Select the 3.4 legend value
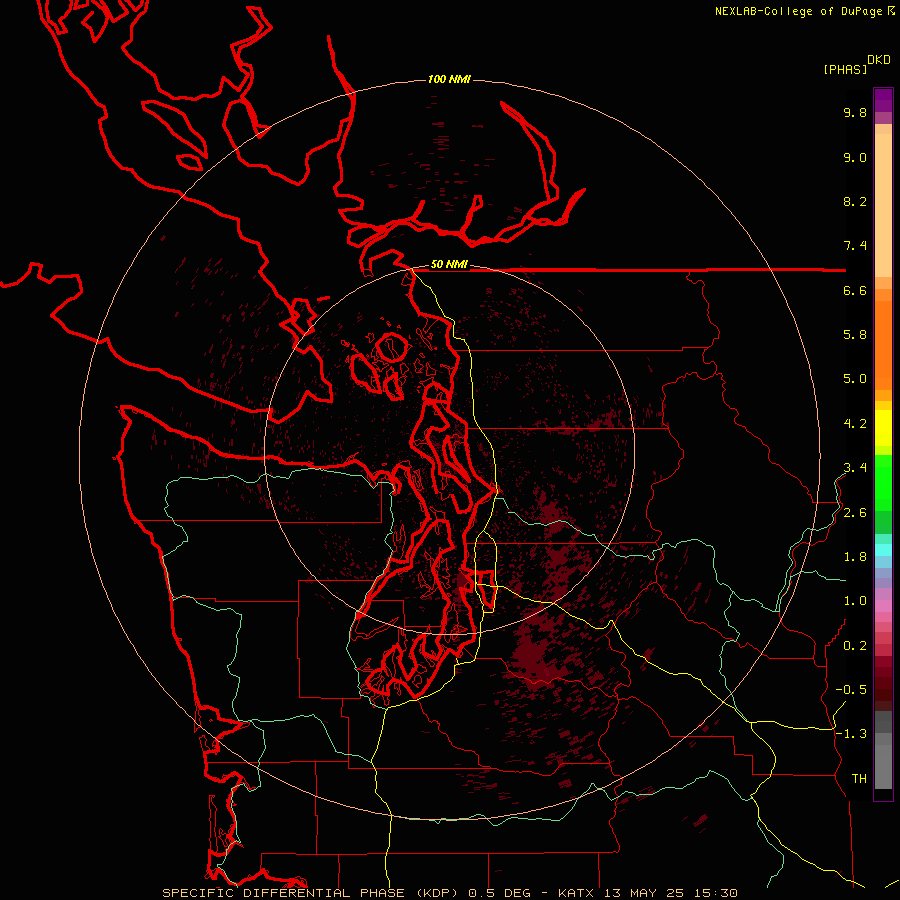 click(855, 468)
